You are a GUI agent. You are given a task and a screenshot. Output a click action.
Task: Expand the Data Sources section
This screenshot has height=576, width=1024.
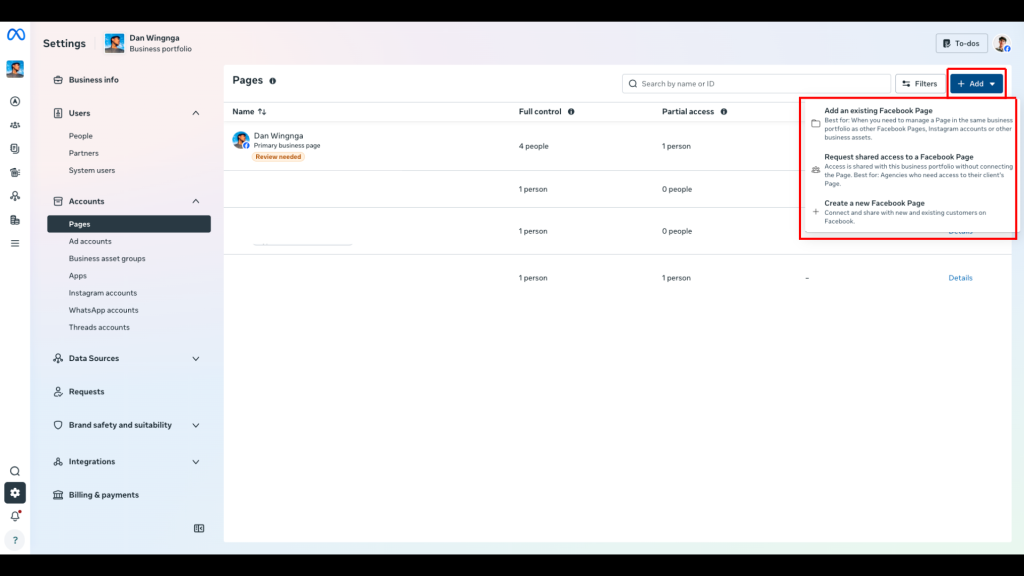click(x=195, y=359)
